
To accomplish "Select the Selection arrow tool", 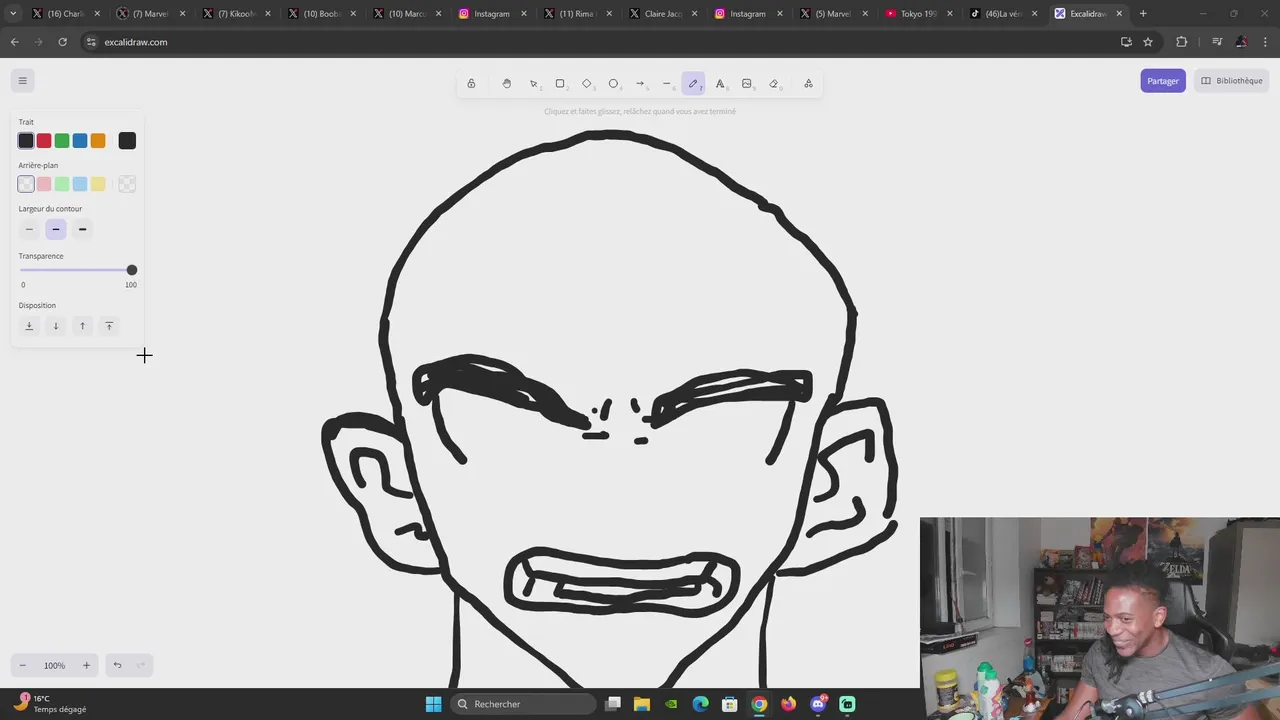I will (x=534, y=84).
